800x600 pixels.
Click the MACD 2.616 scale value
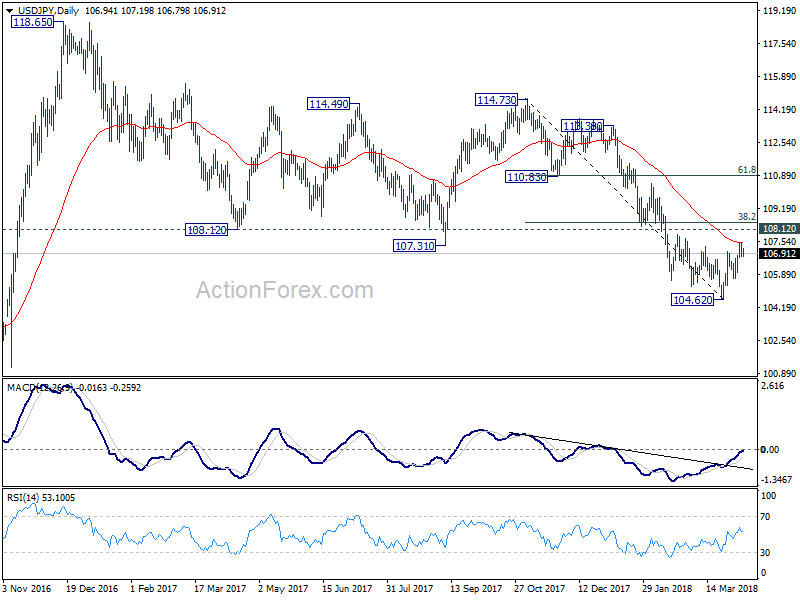click(x=772, y=386)
